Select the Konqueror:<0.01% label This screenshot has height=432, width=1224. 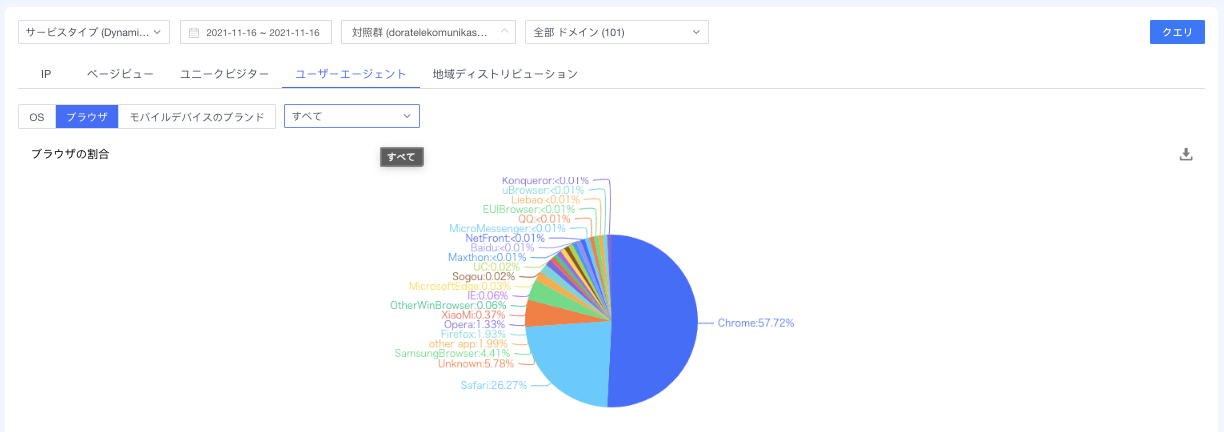(545, 180)
